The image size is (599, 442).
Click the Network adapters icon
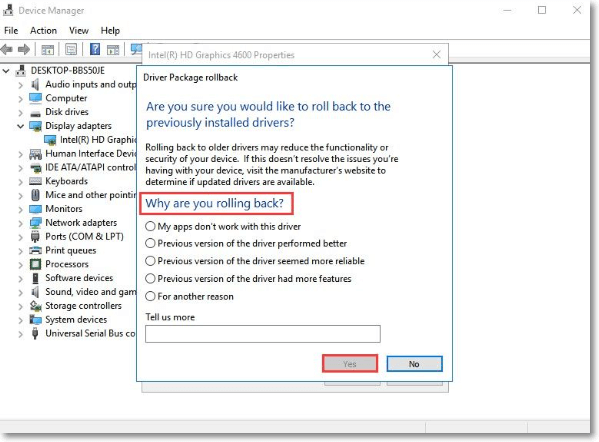[36, 223]
